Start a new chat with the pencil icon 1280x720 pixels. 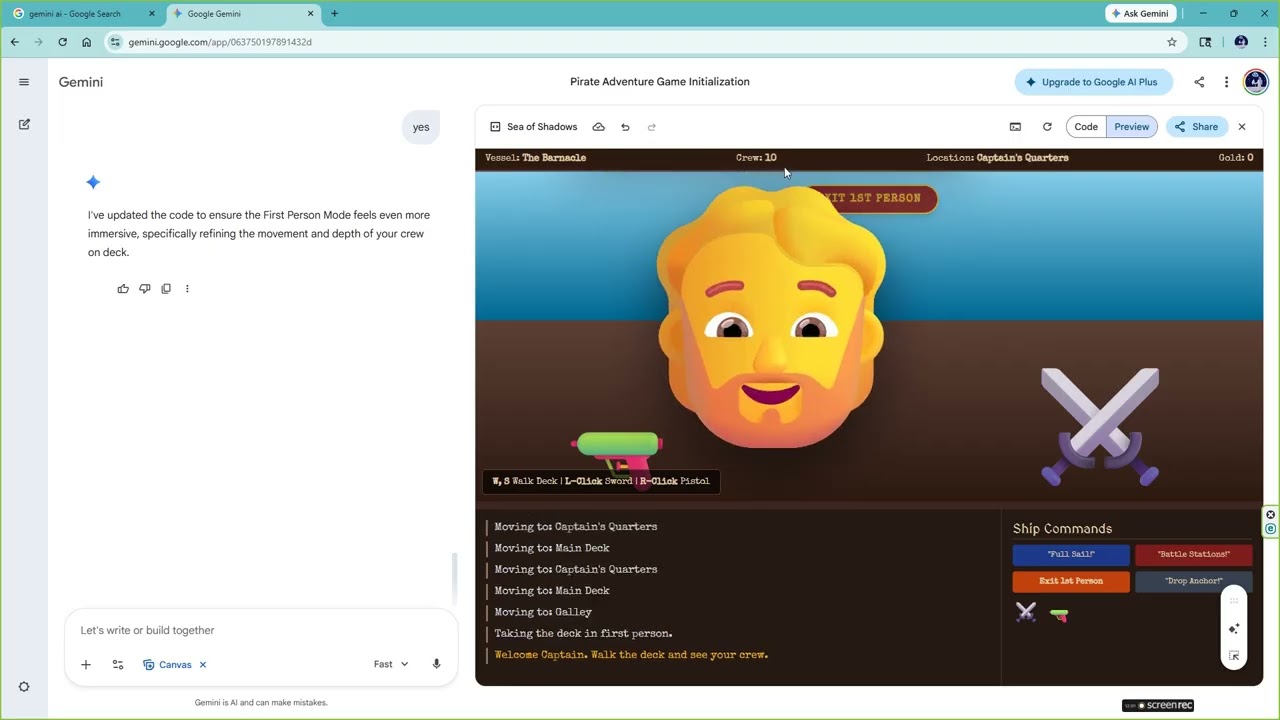[24, 124]
